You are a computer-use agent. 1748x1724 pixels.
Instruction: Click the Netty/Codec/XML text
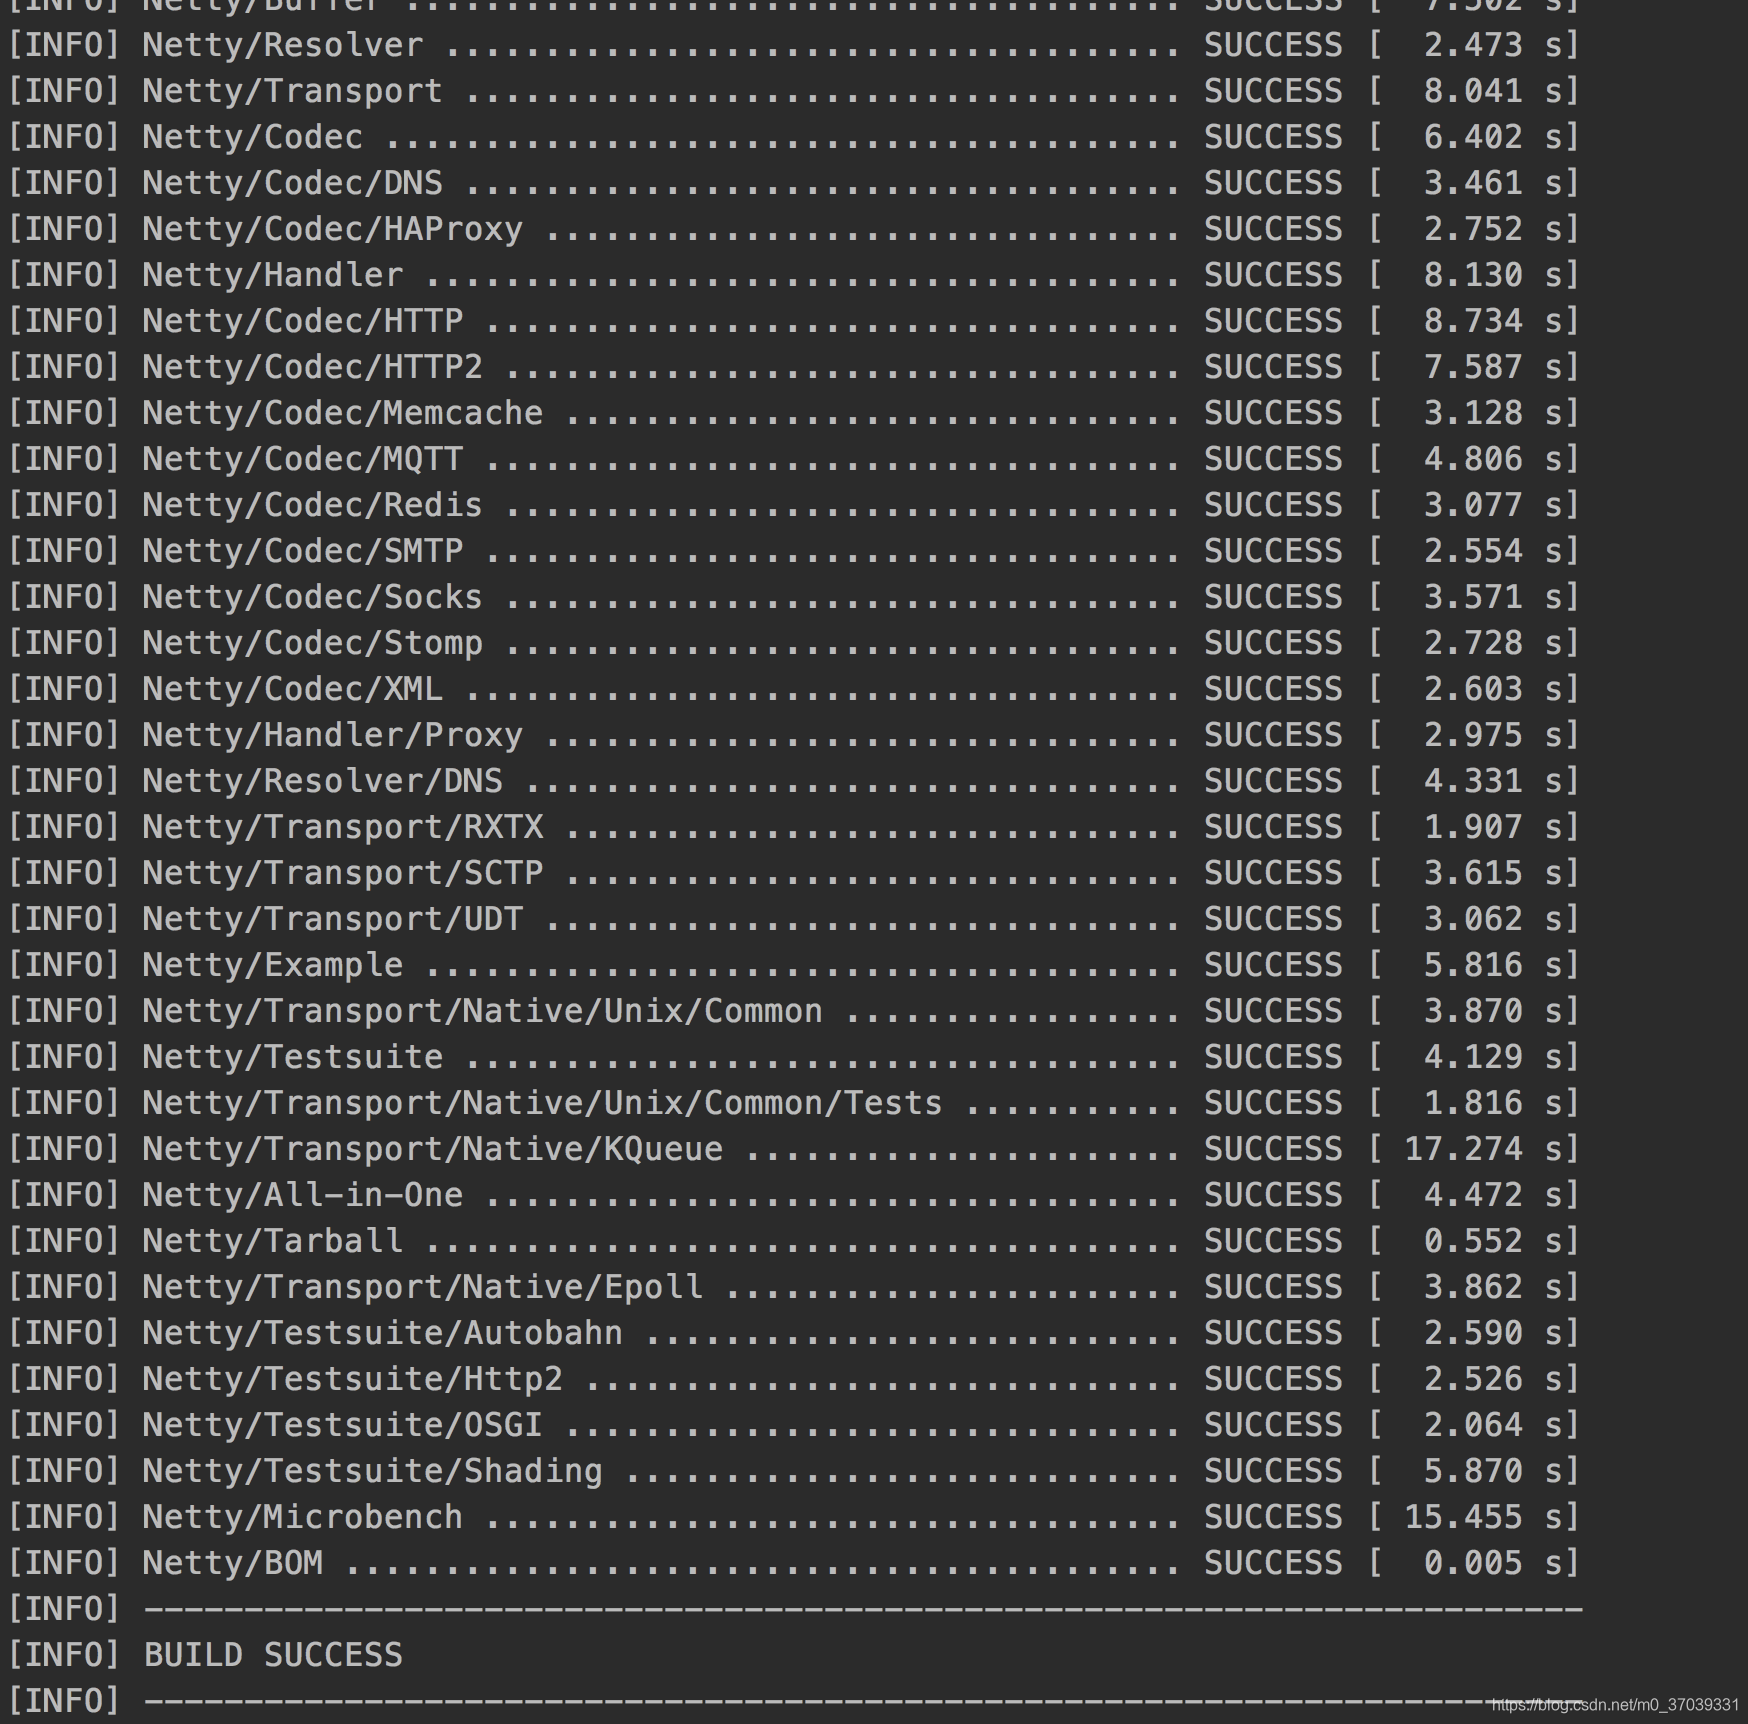point(293,689)
